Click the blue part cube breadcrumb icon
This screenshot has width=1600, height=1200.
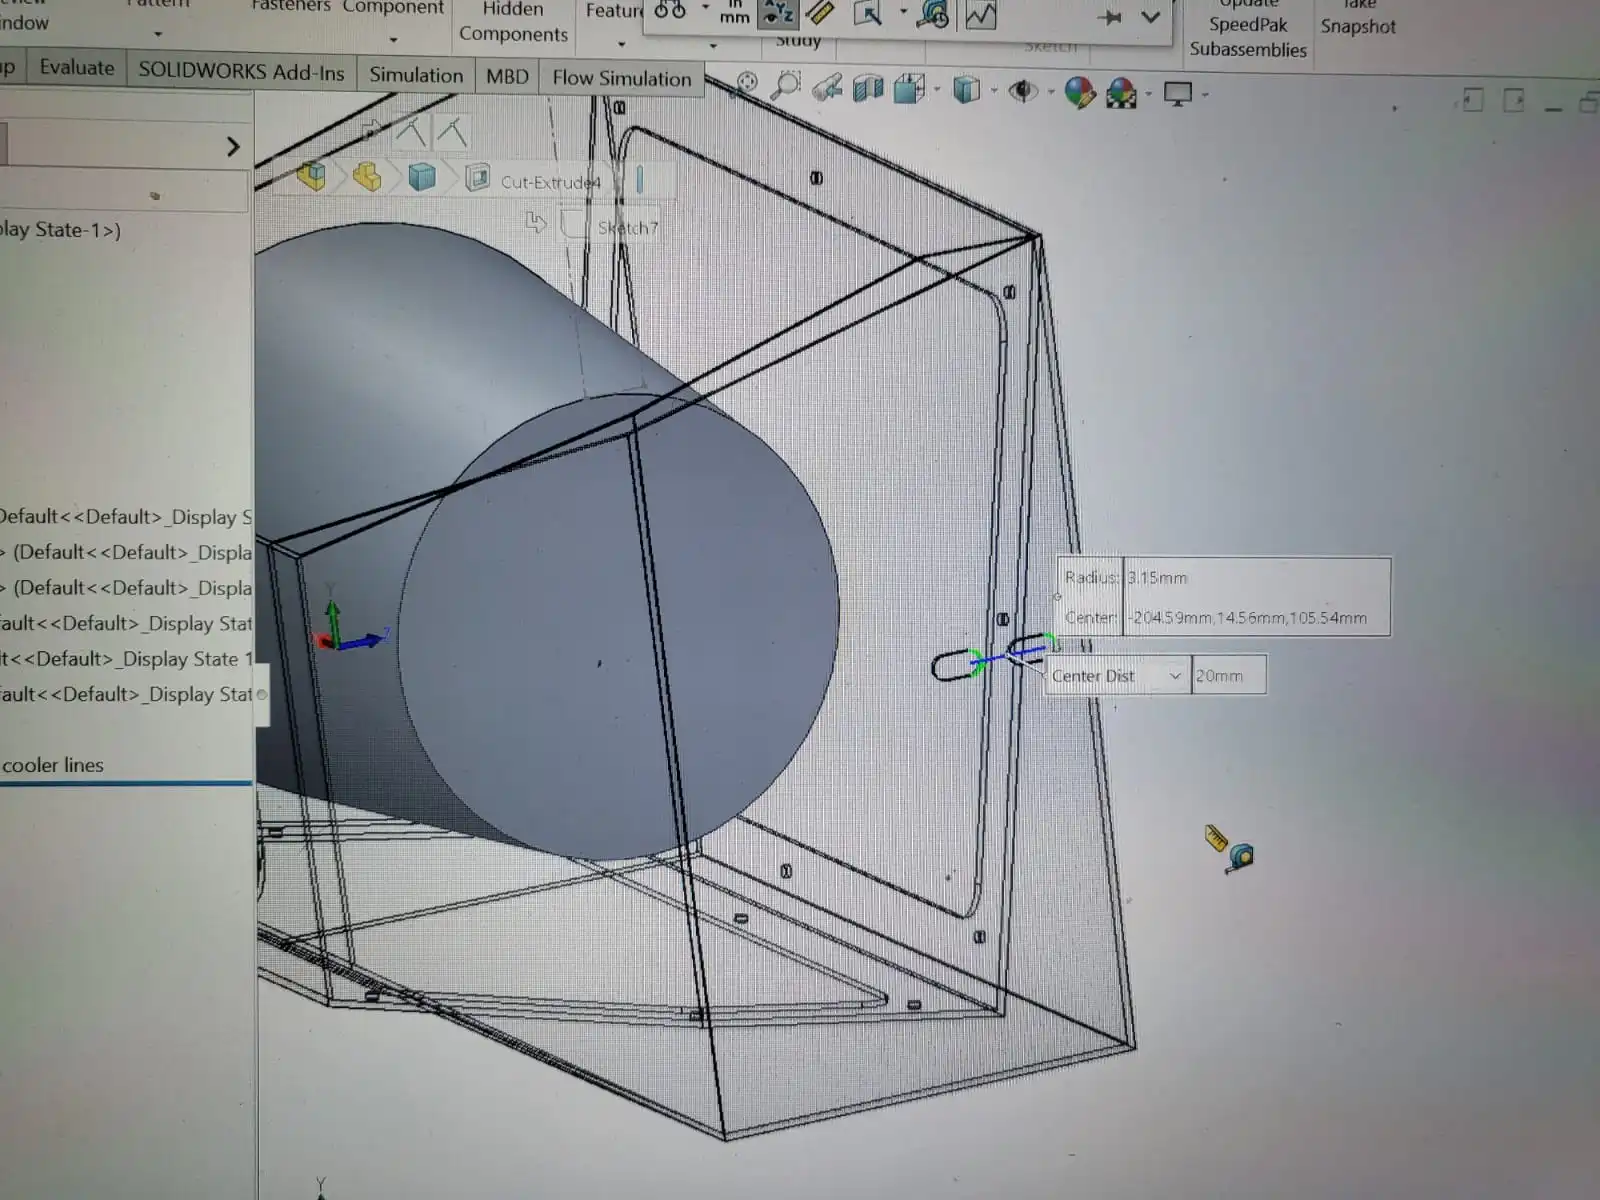[x=422, y=178]
